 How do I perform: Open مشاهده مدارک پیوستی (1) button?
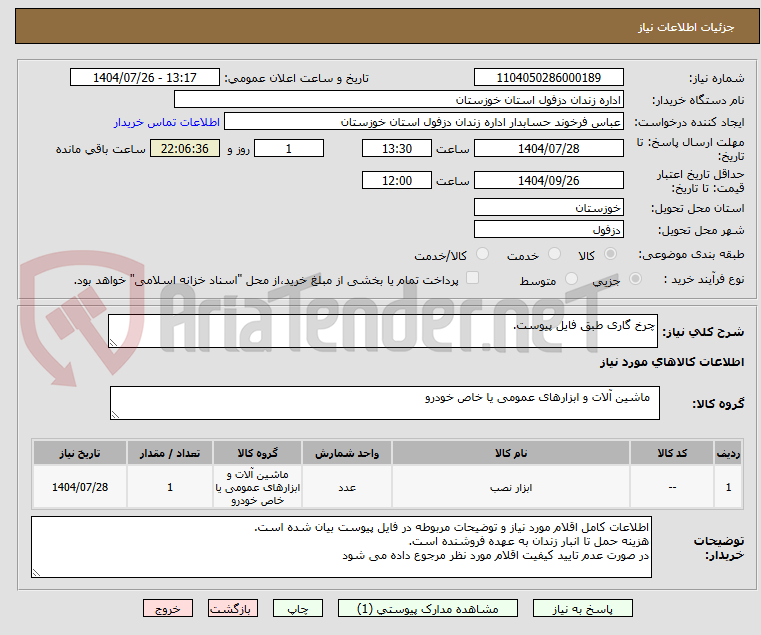click(x=428, y=608)
